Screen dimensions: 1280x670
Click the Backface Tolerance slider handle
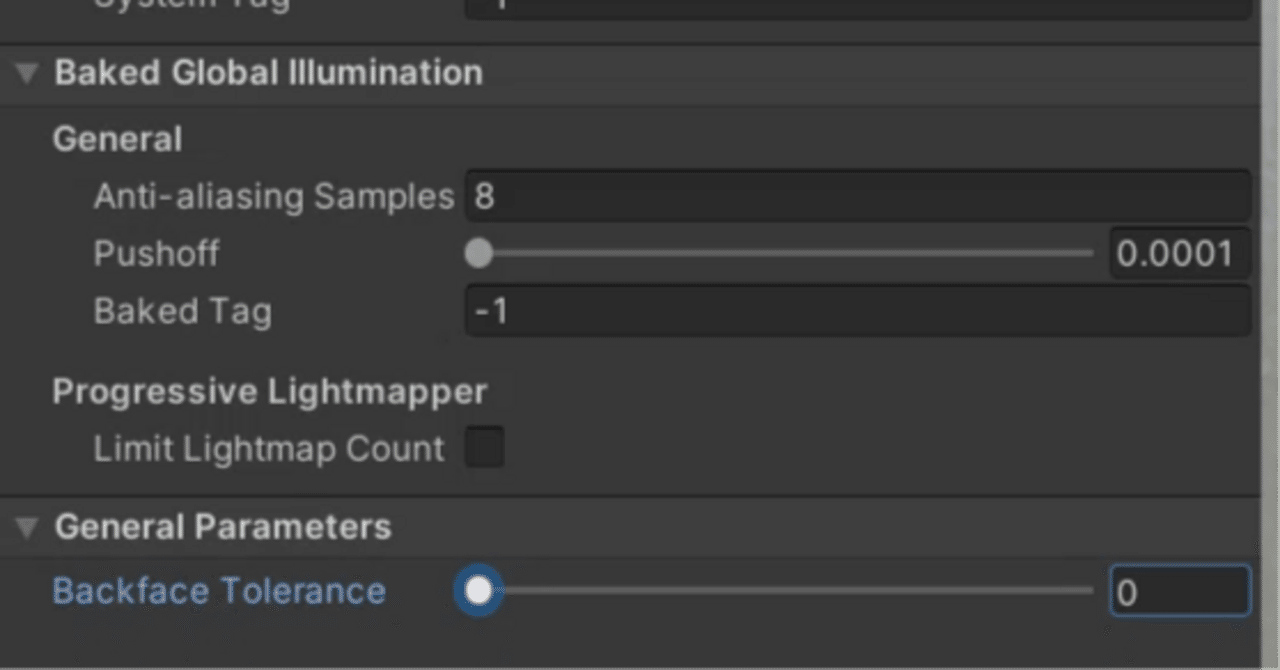(478, 590)
